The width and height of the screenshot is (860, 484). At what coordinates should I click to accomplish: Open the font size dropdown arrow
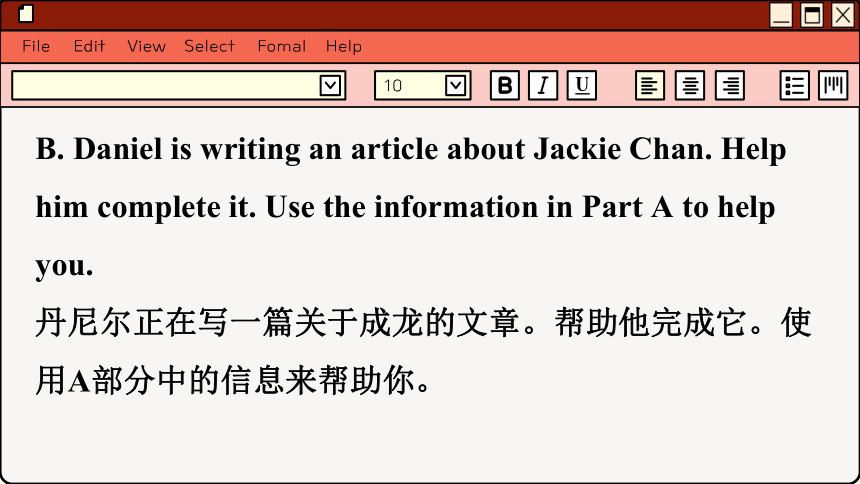[x=455, y=86]
